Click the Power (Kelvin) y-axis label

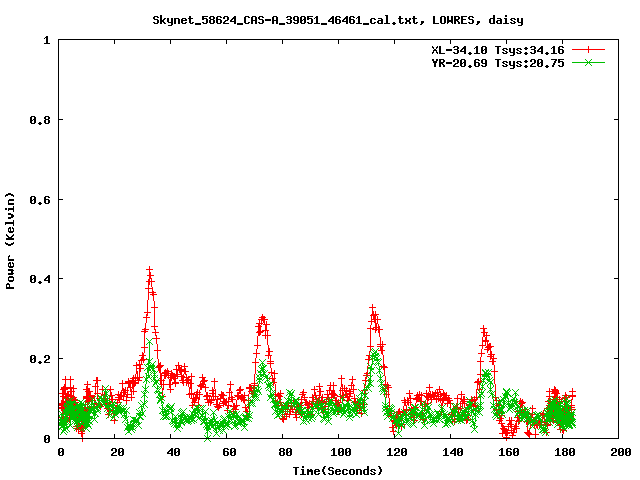tap(10, 241)
